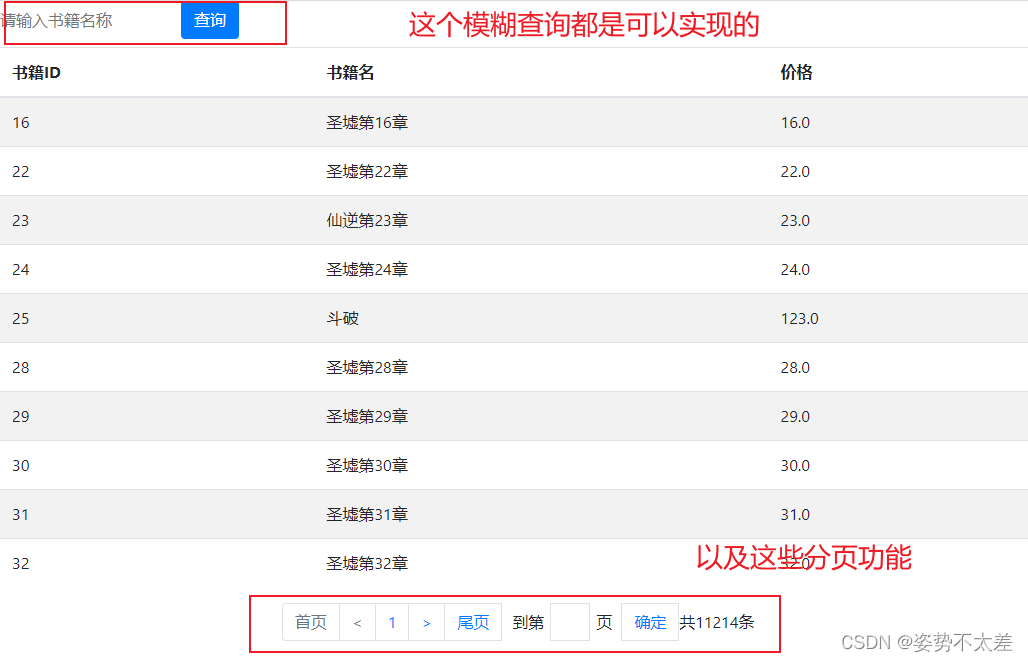Select page number 1 in pagination
Image resolution: width=1028 pixels, height=662 pixels.
tap(392, 622)
